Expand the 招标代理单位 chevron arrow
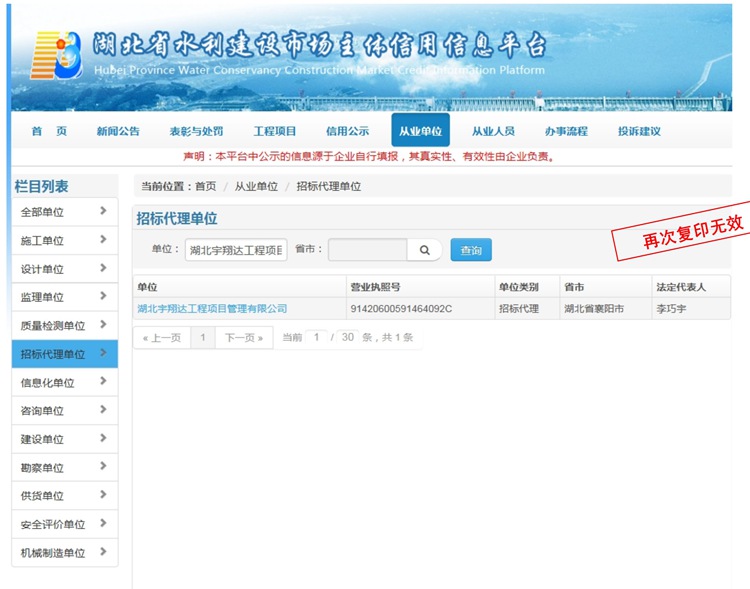Viewport: 750px width, 589px height. tap(103, 353)
